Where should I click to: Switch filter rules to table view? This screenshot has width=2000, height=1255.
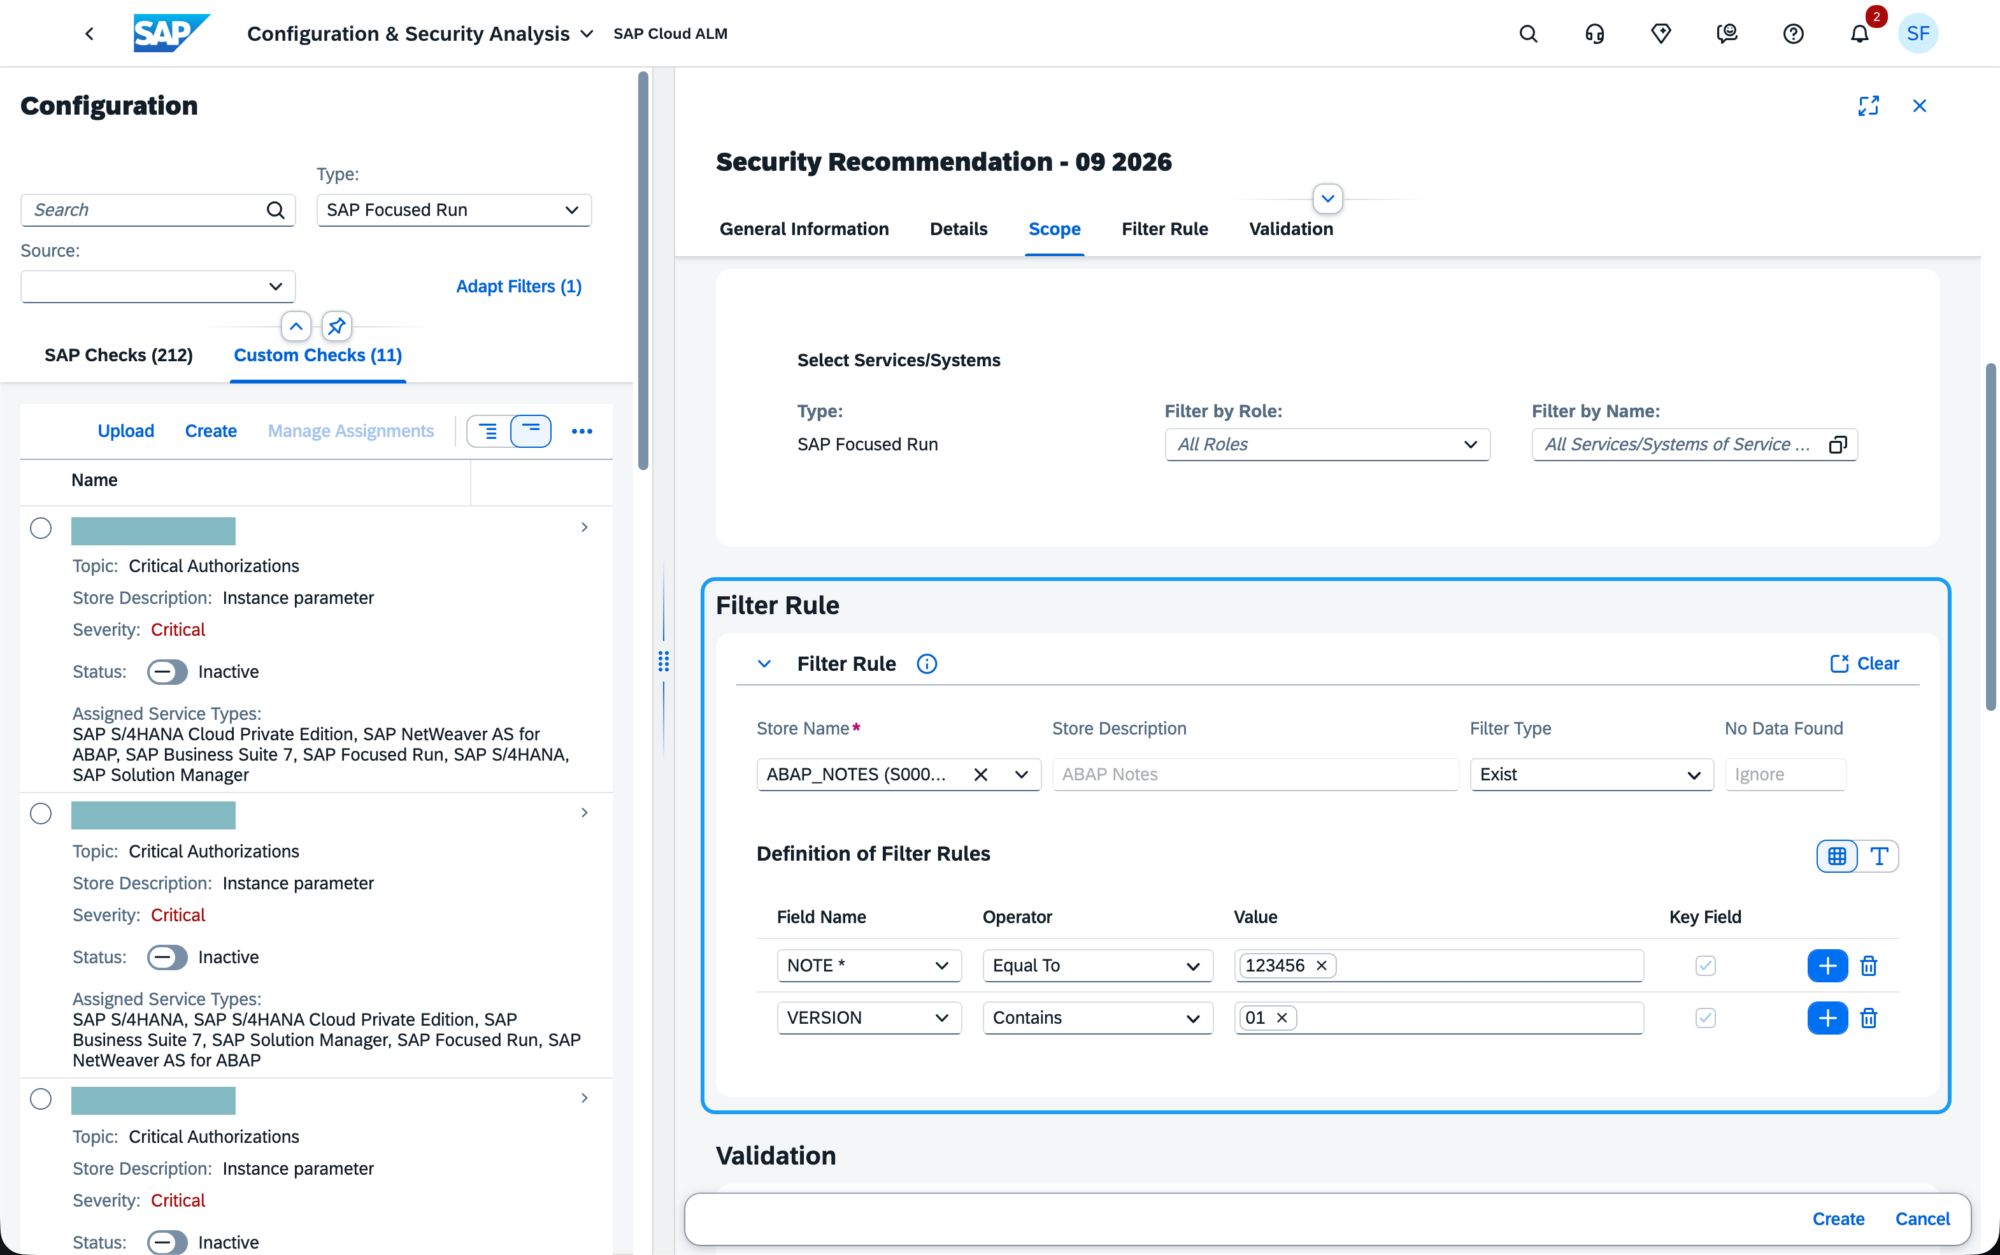pyautogui.click(x=1837, y=856)
